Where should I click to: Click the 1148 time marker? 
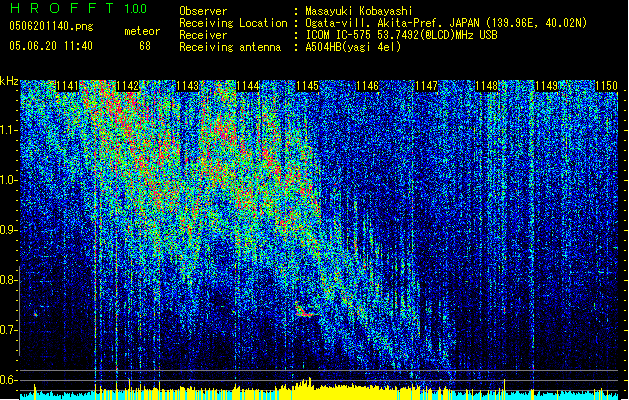pyautogui.click(x=486, y=86)
